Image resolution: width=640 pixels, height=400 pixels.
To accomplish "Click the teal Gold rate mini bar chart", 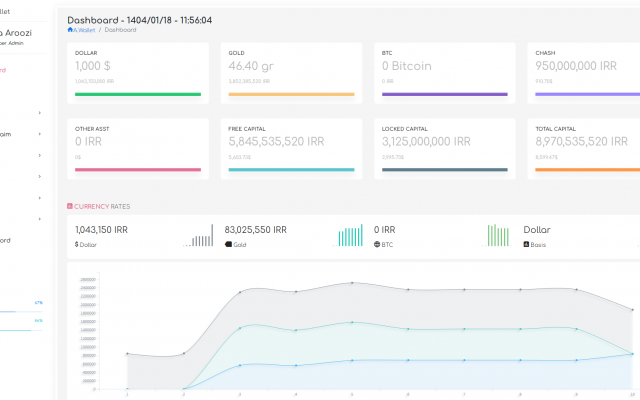I will click(350, 236).
